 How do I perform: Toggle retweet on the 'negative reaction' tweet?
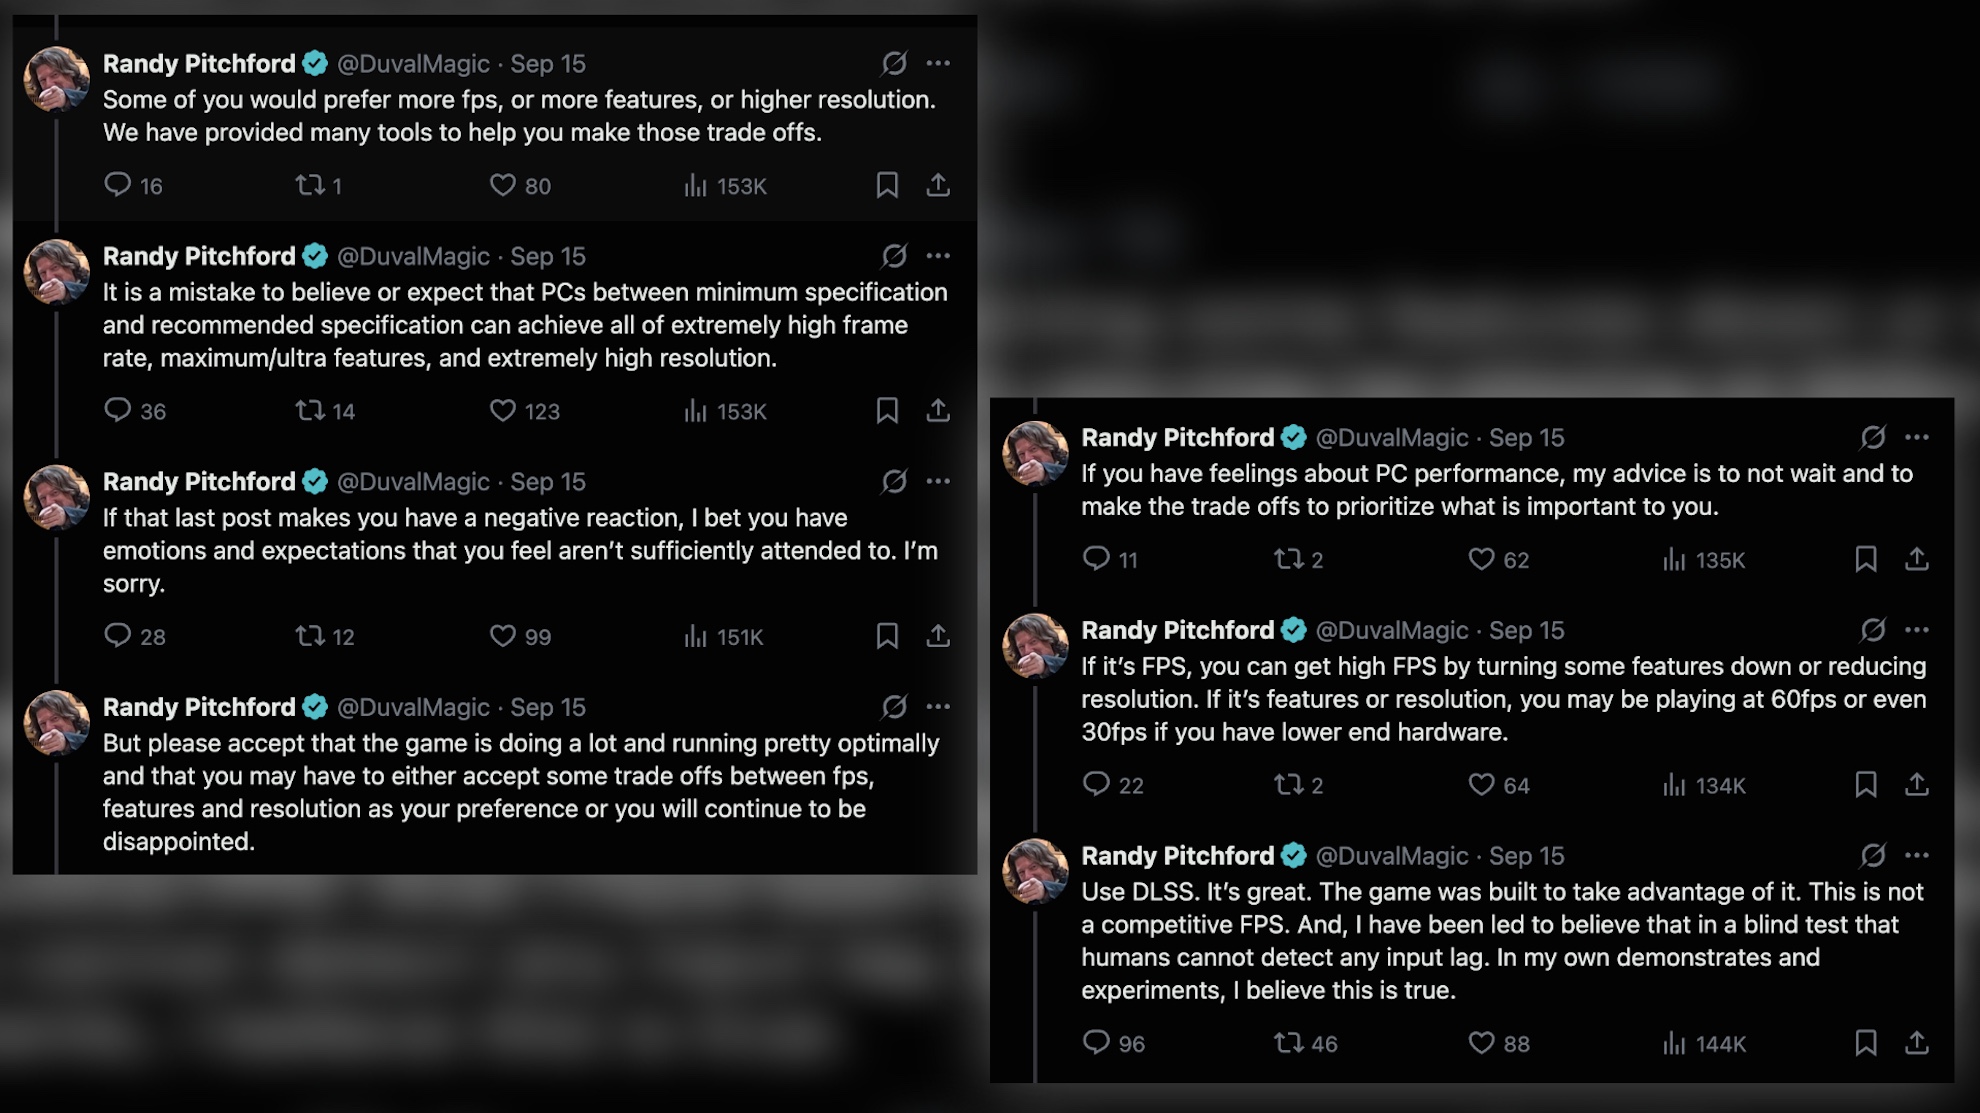(310, 636)
